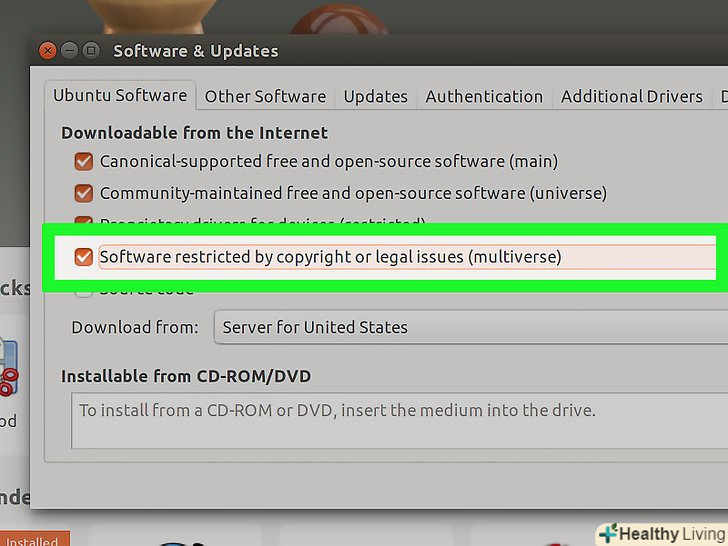Screen dimensions: 728x546
Task: Click inside the CD-ROM/DVD sources list
Action: pos(390,420)
